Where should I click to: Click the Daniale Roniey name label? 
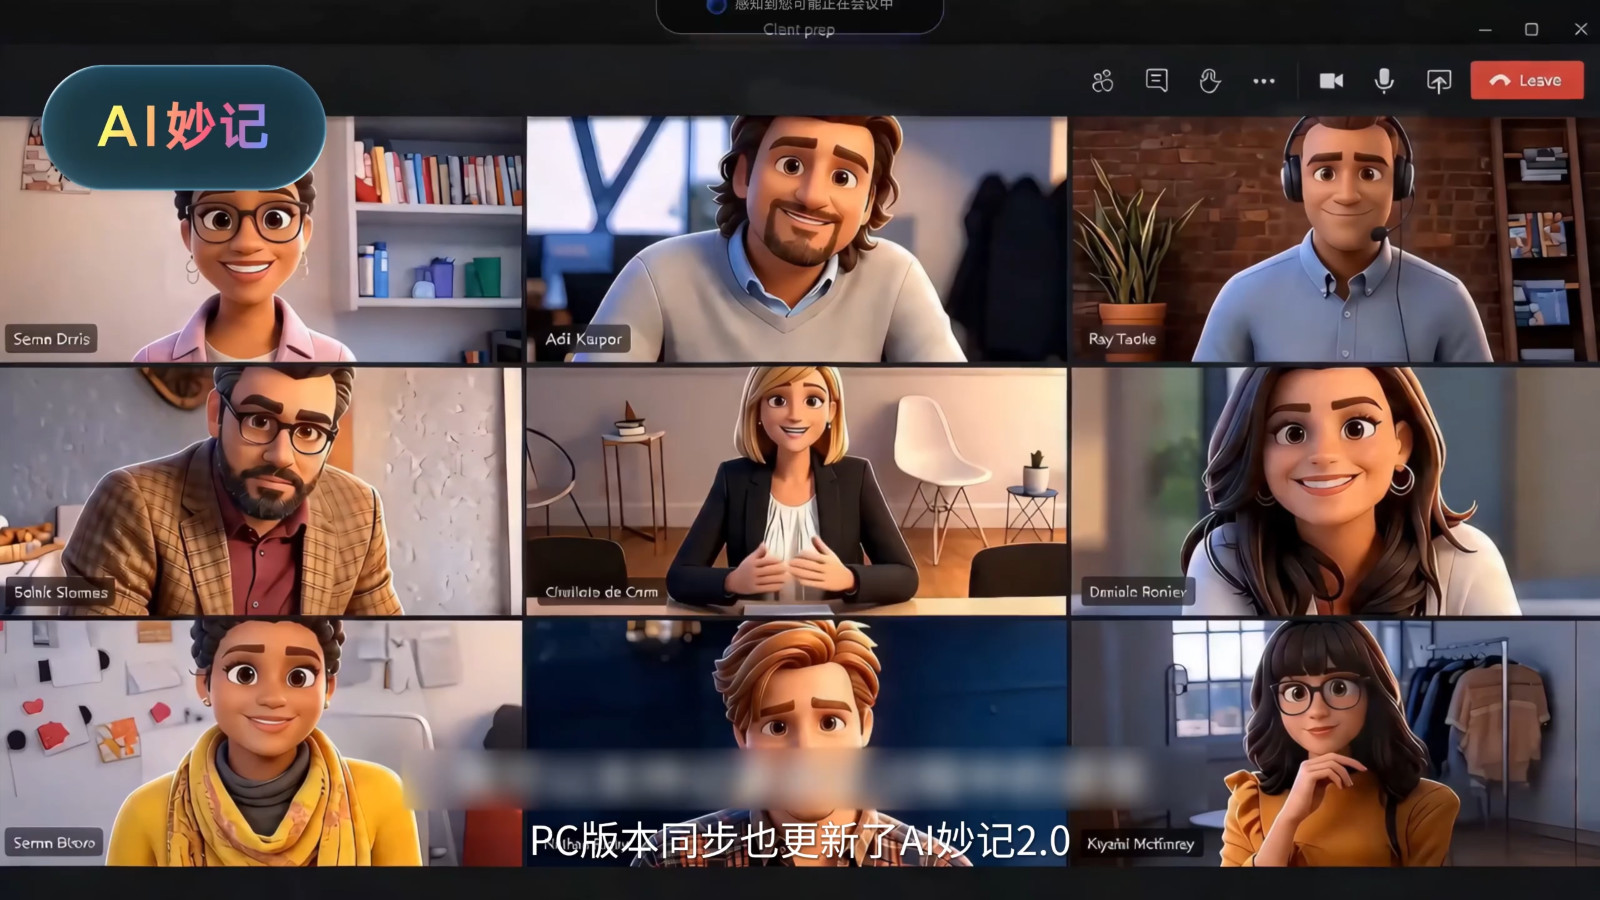(x=1138, y=592)
